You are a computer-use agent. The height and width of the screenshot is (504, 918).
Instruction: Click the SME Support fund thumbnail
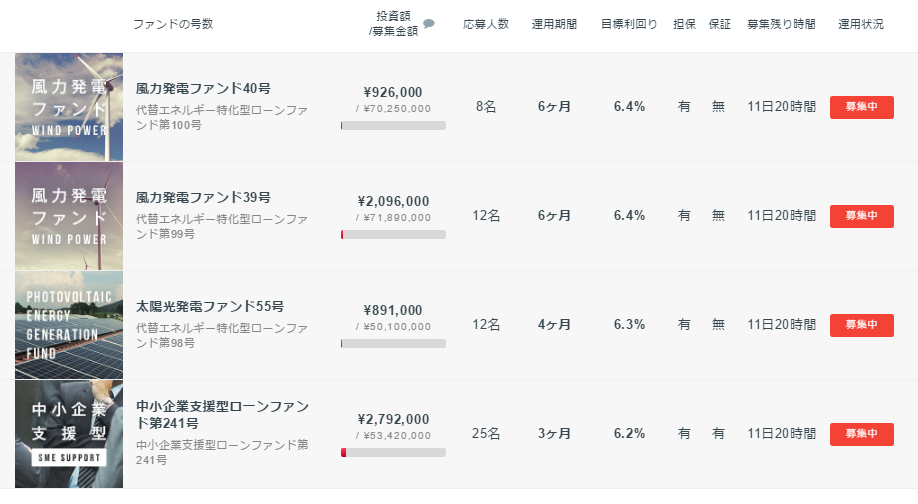[x=69, y=434]
